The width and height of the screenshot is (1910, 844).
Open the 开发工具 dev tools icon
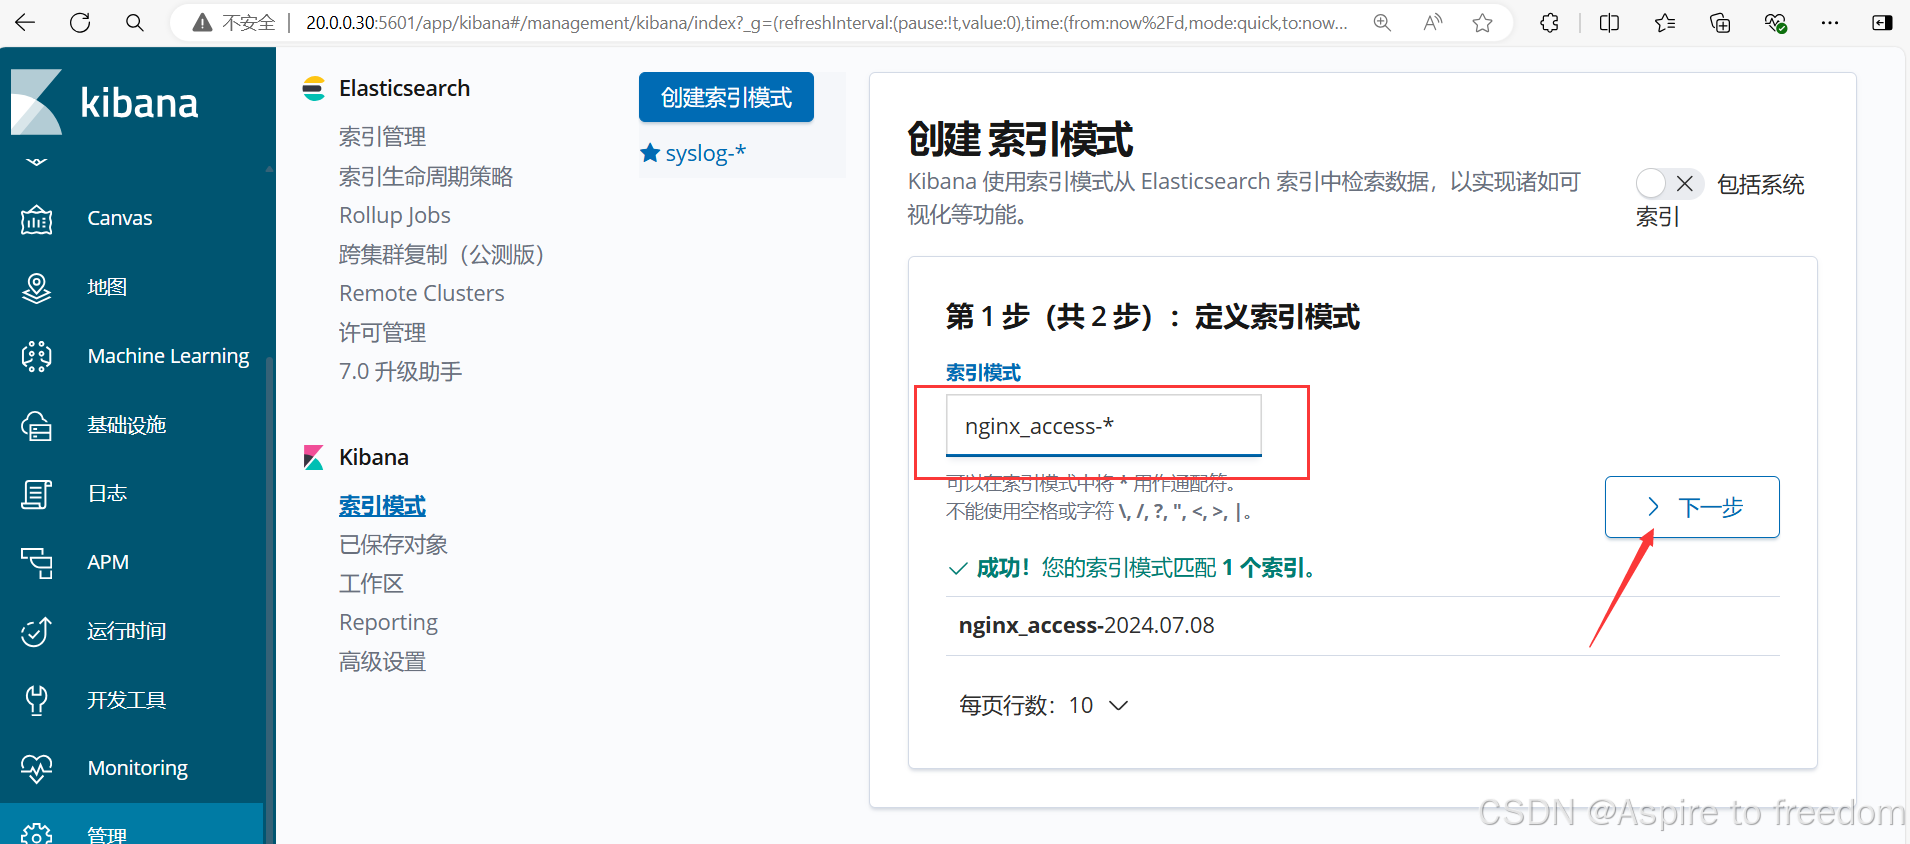pos(37,700)
